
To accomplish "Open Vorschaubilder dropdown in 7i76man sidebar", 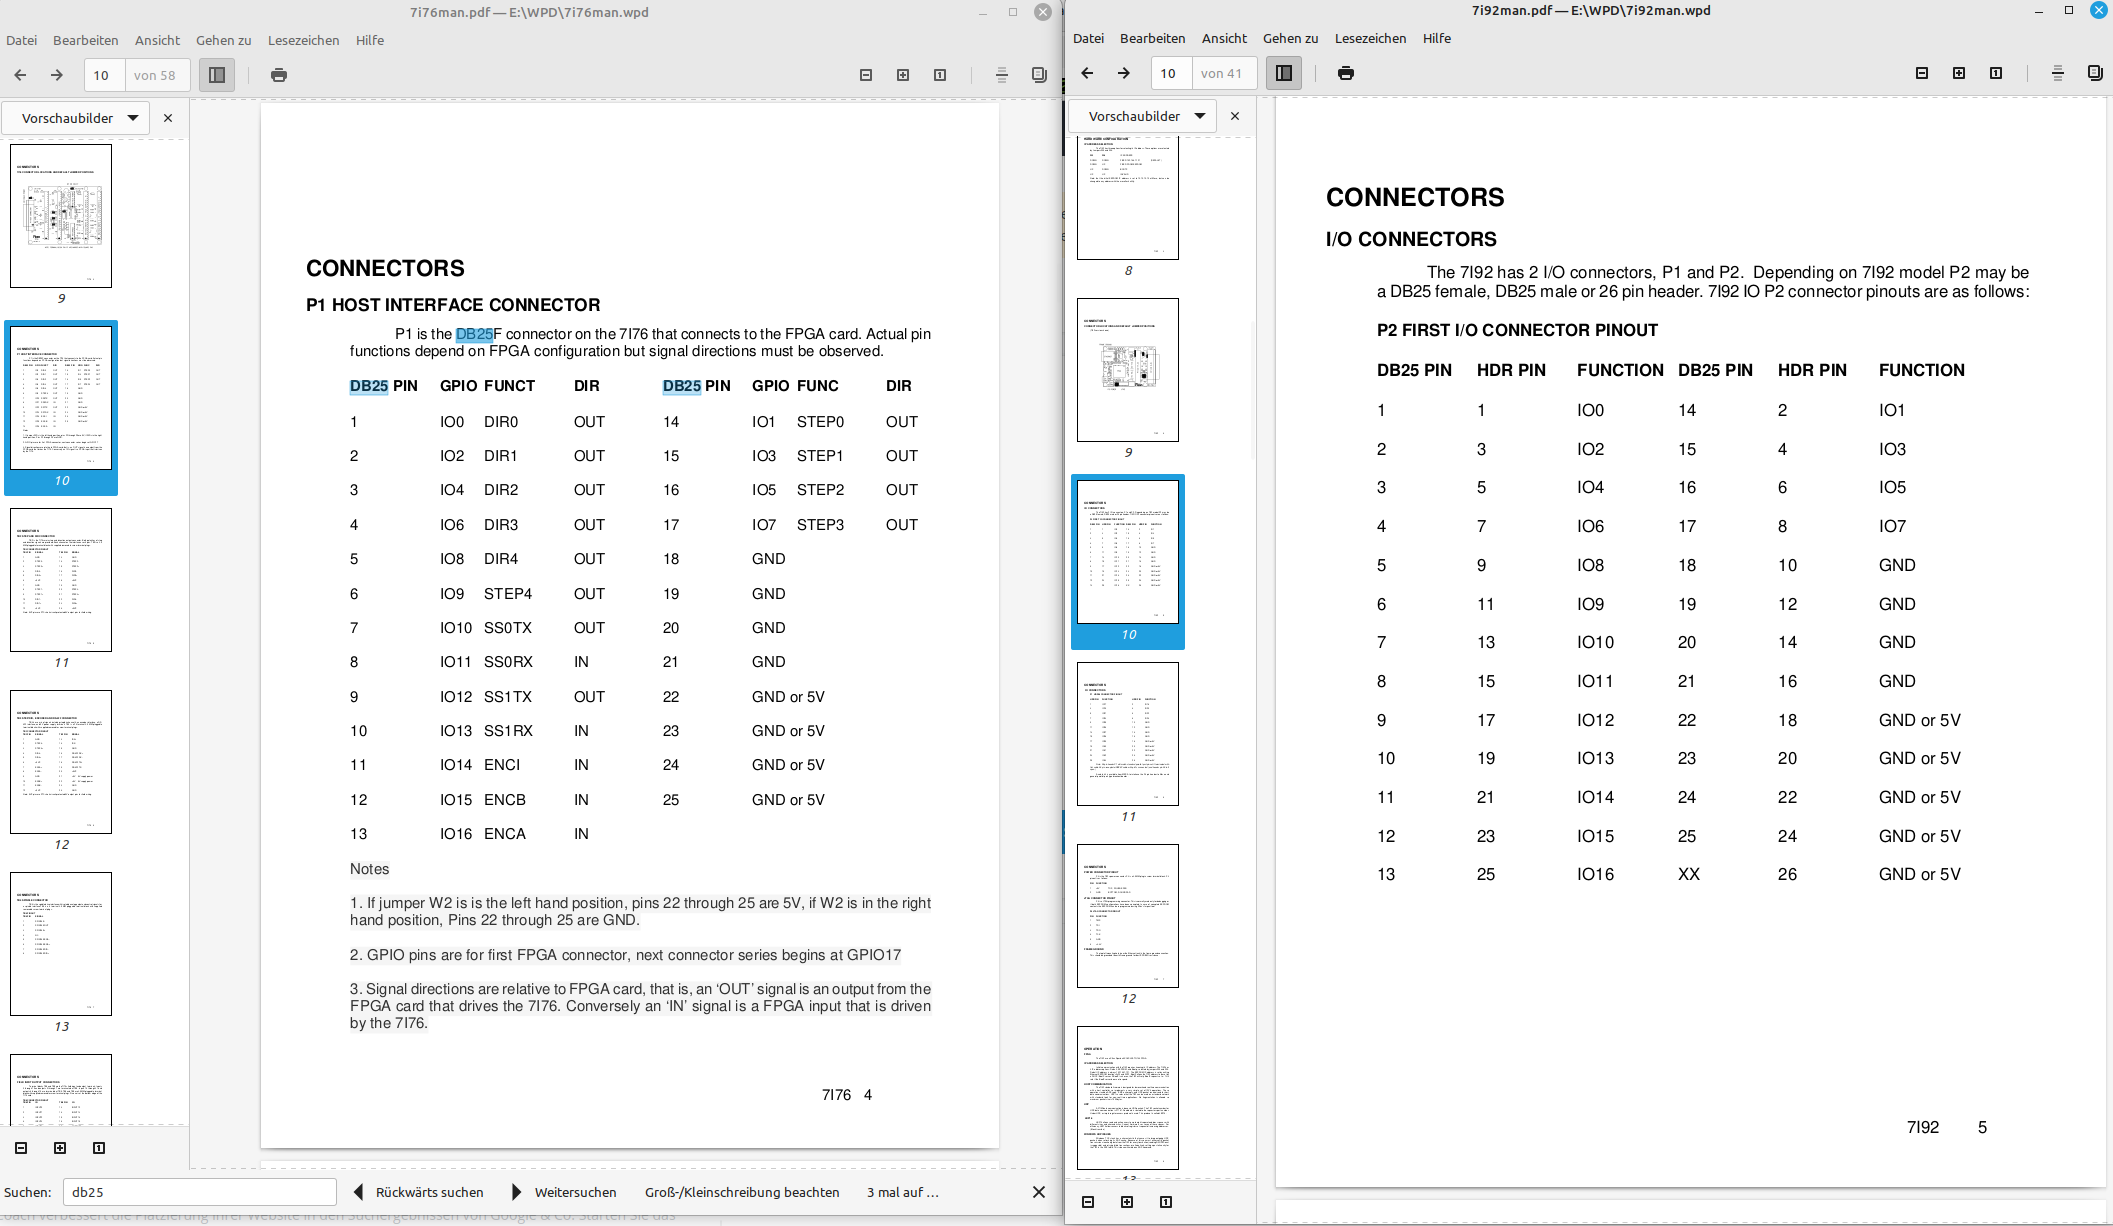I will pyautogui.click(x=77, y=118).
